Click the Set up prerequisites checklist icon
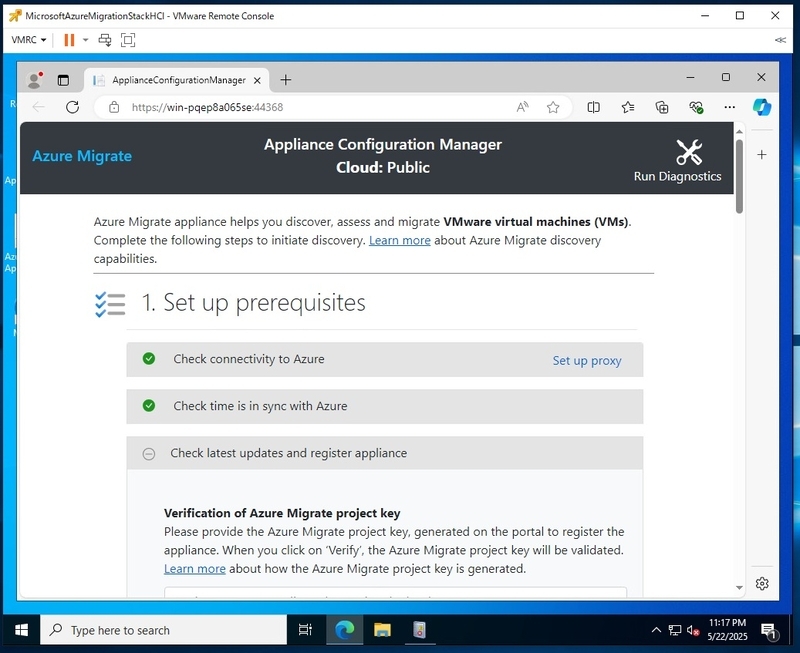This screenshot has height=653, width=800. point(110,305)
